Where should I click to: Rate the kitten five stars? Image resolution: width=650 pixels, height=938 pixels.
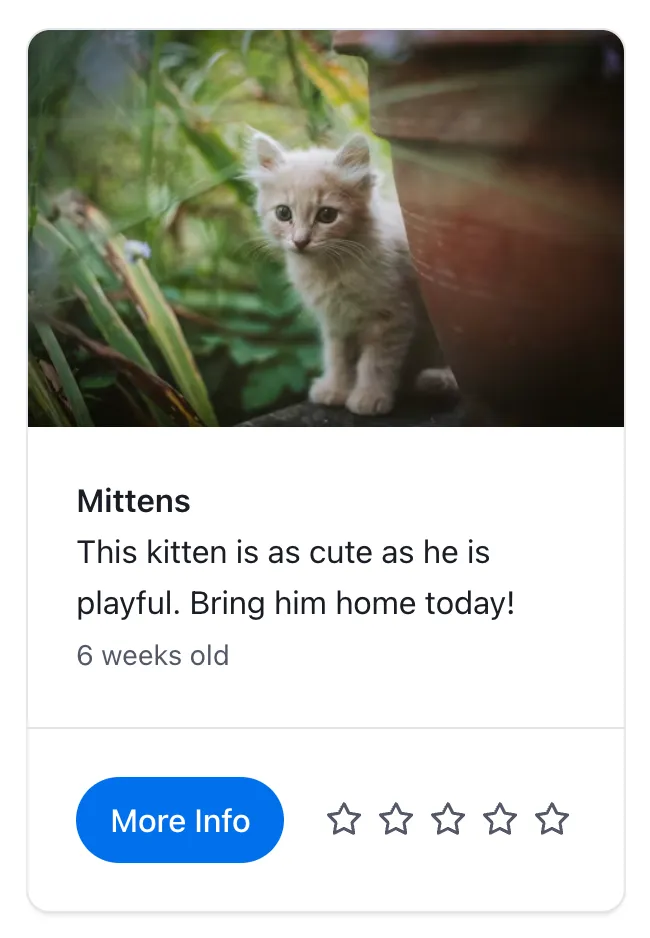point(552,820)
